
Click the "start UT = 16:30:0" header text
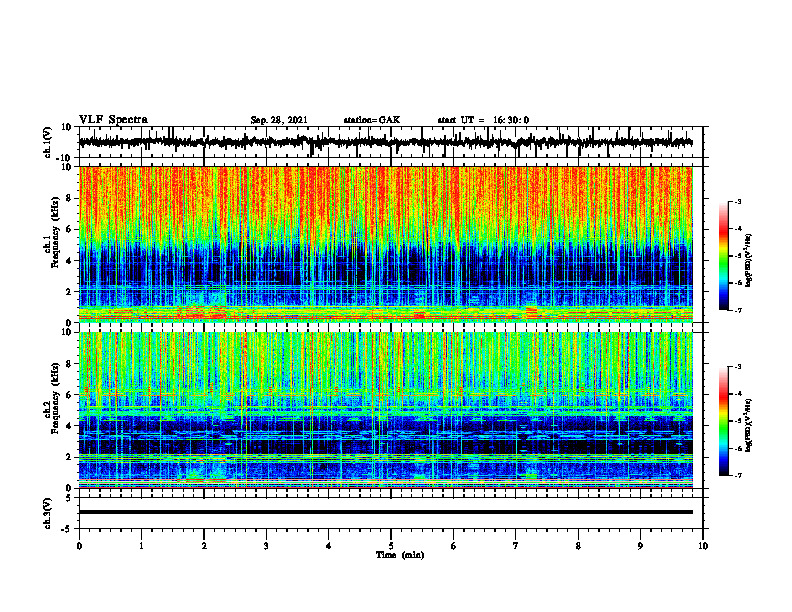click(483, 120)
